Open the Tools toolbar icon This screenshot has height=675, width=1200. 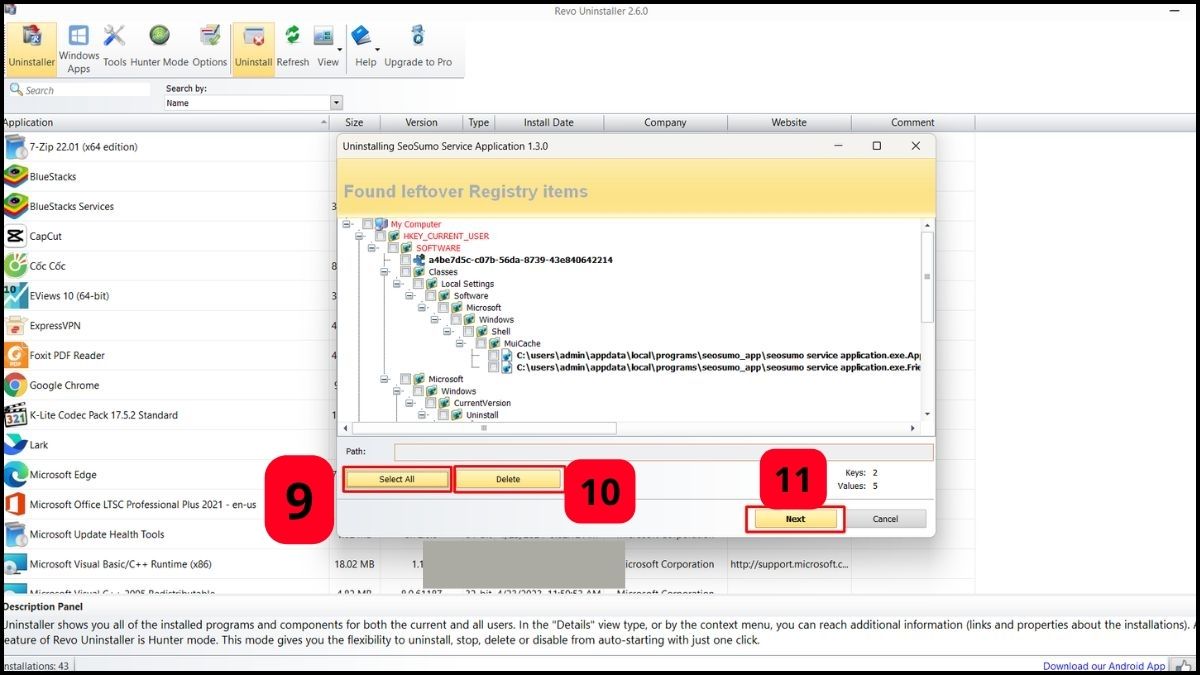tap(115, 47)
